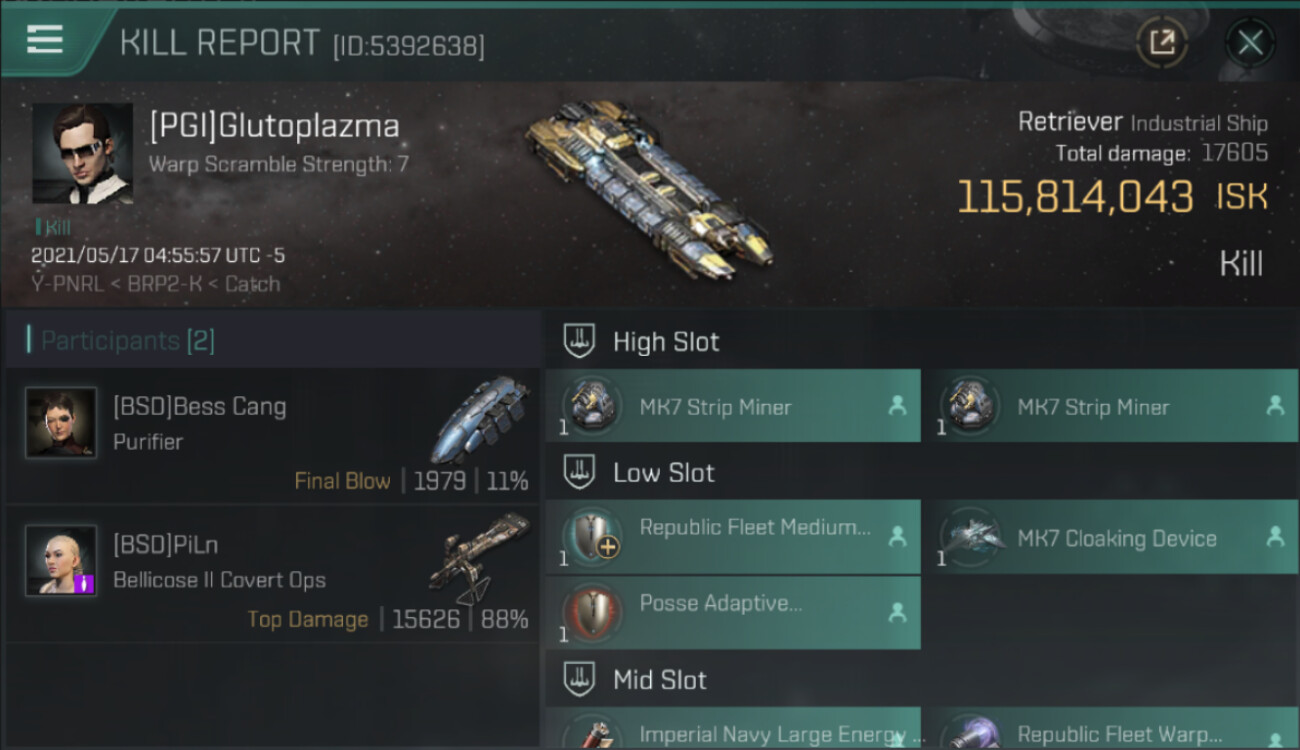The width and height of the screenshot is (1300, 750).
Task: Tap the MK7 Cloaking Device icon
Action: pos(968,537)
